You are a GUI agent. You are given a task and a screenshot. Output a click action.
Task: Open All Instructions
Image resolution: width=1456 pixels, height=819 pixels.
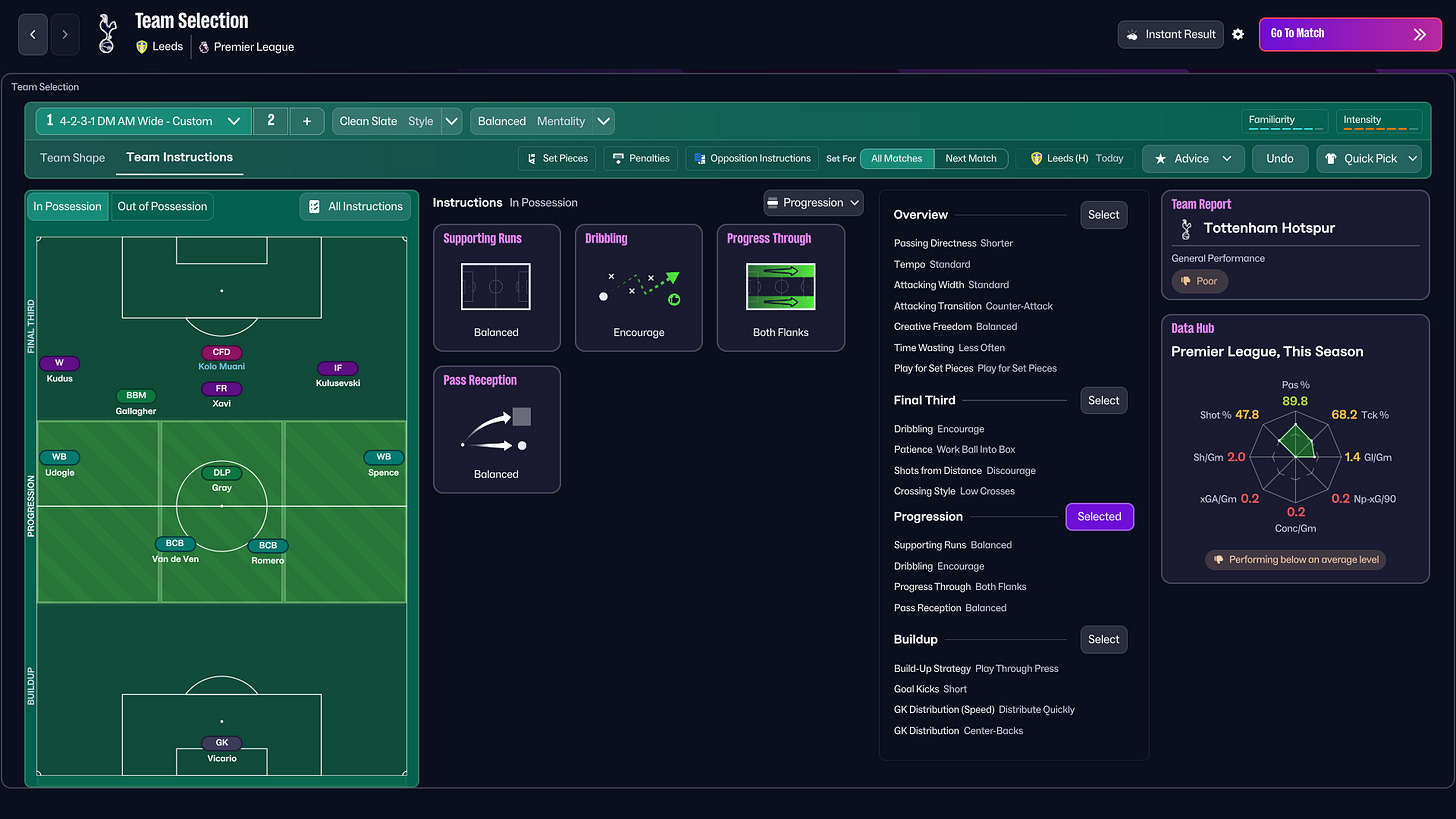355,206
